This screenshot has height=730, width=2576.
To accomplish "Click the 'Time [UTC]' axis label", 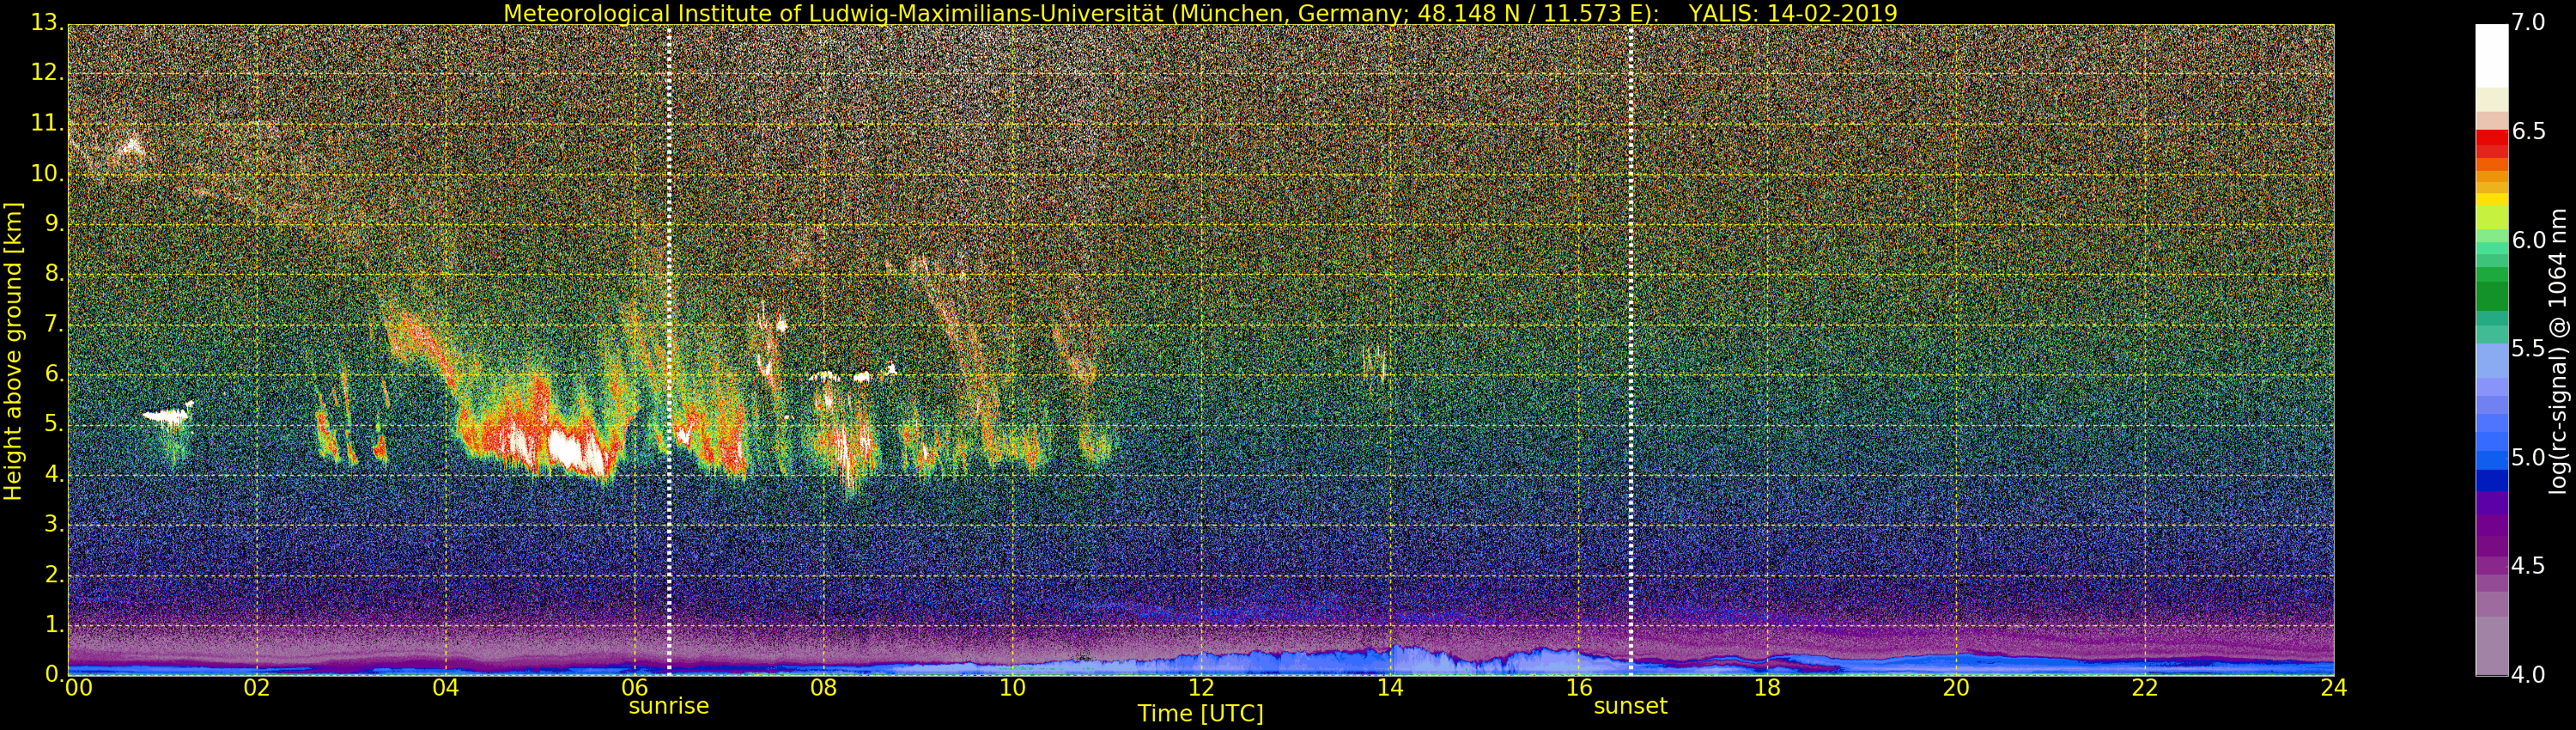I will [1200, 714].
